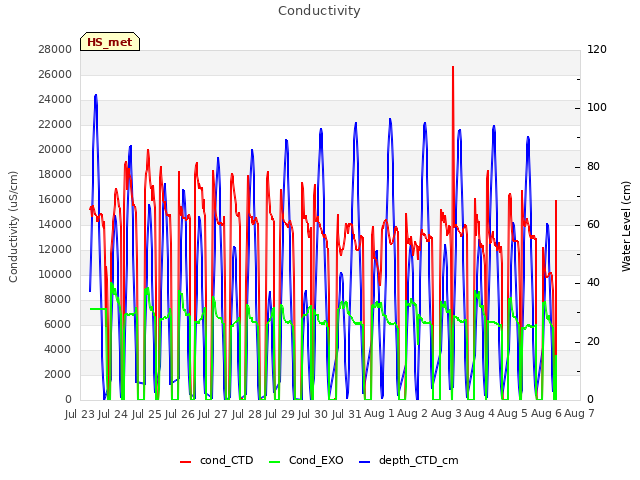Click the Jul 24 date label

tap(113, 414)
